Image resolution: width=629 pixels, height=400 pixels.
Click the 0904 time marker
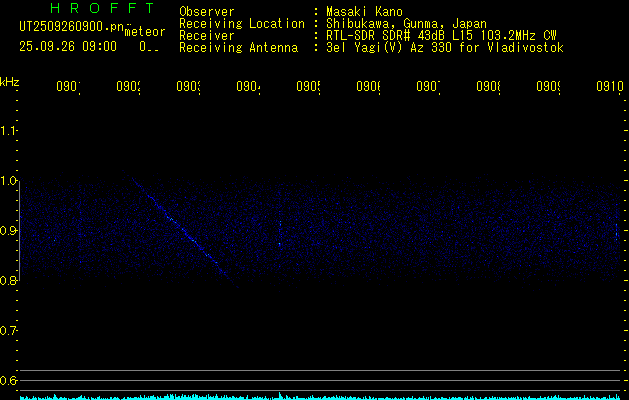(248, 86)
